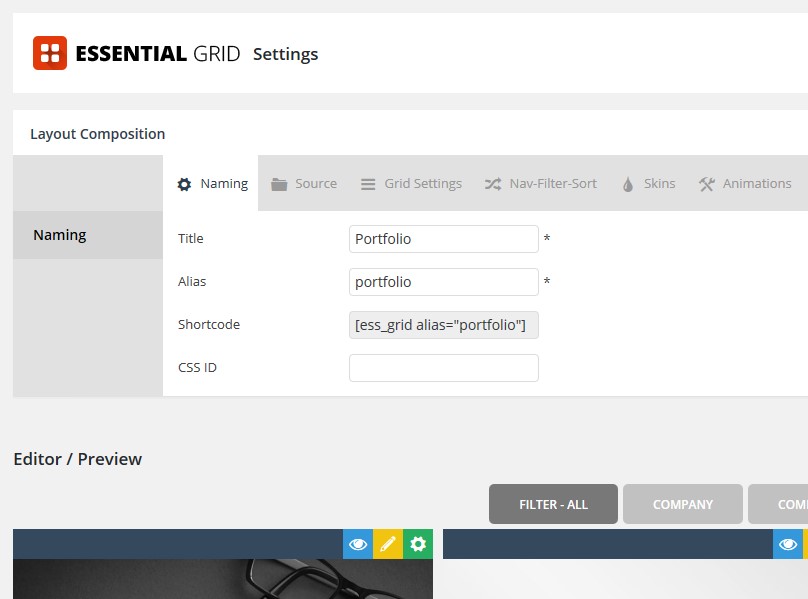Focus the Title input field
Viewport: 808px width, 599px height.
pos(444,239)
